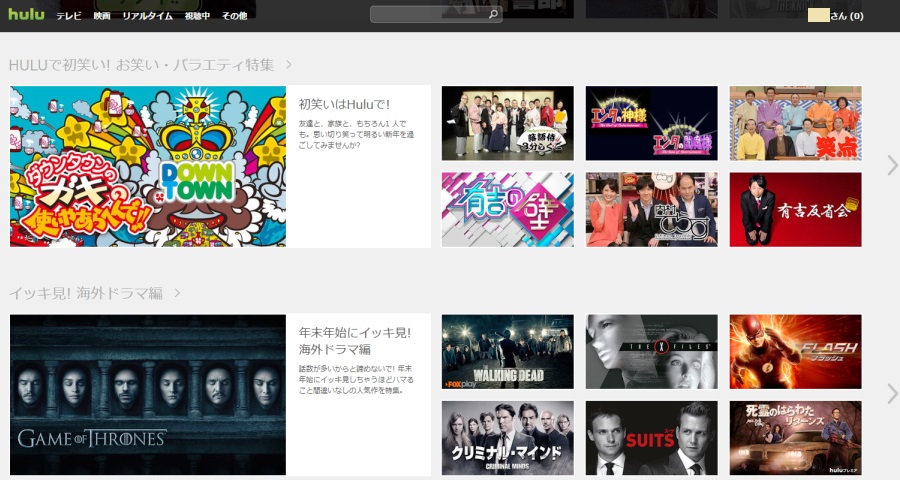The image size is (900, 480).
Task: Open the リアルタイム menu
Action: coord(148,16)
